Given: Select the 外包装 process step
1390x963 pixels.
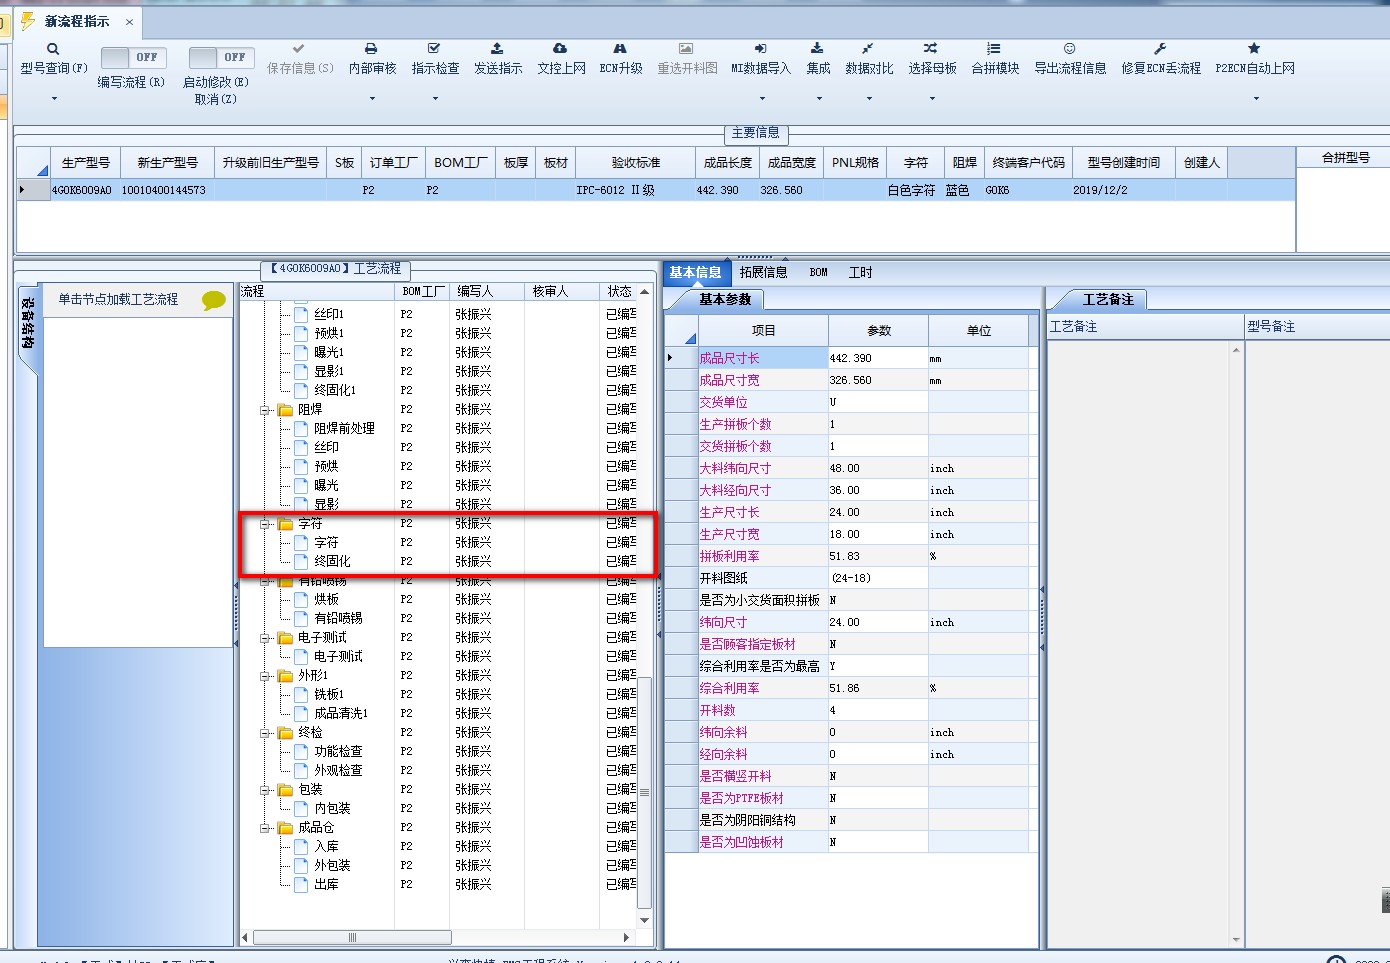Looking at the screenshot, I should [332, 865].
